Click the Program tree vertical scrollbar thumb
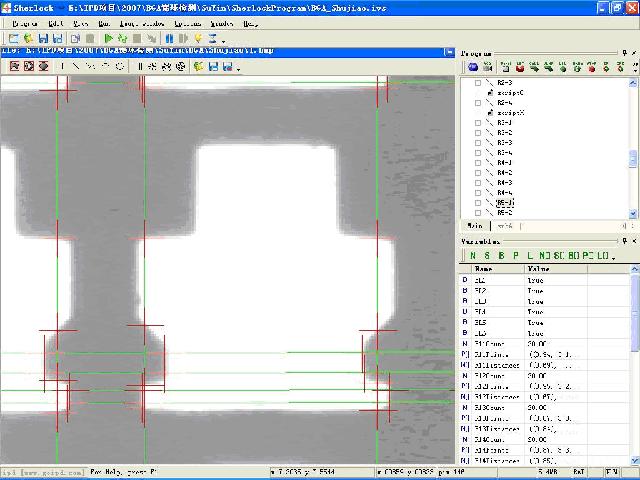Screen dimensions: 640x480 click(632, 160)
